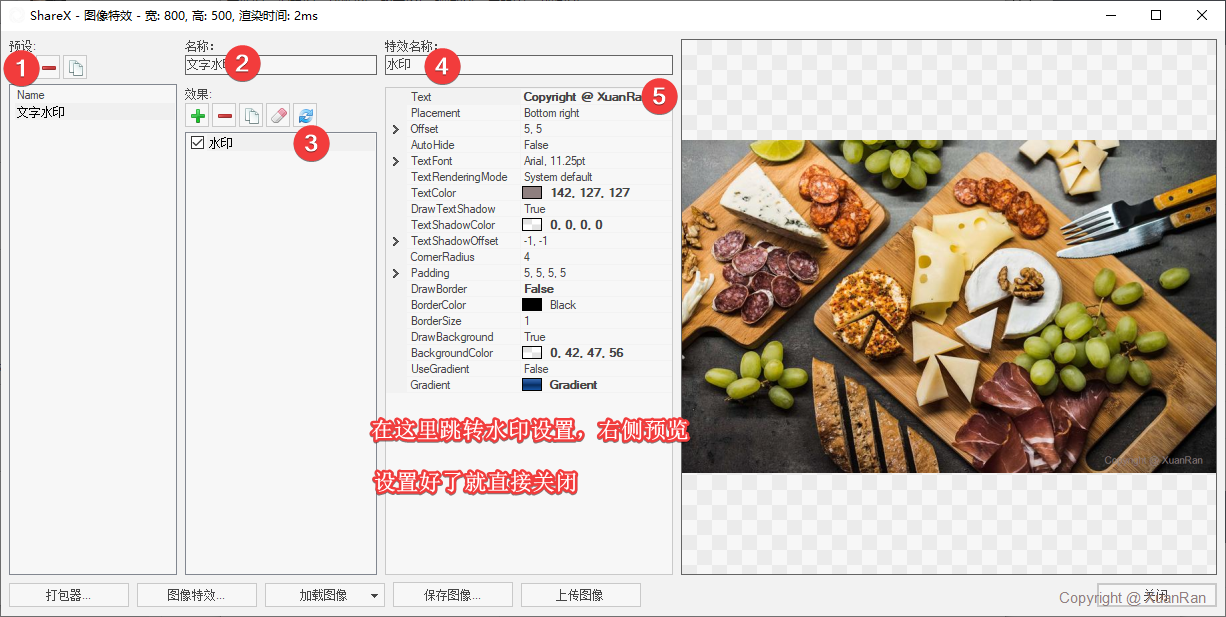1226x617 pixels.
Task: Duplicate the selected preset
Action: click(x=75, y=67)
